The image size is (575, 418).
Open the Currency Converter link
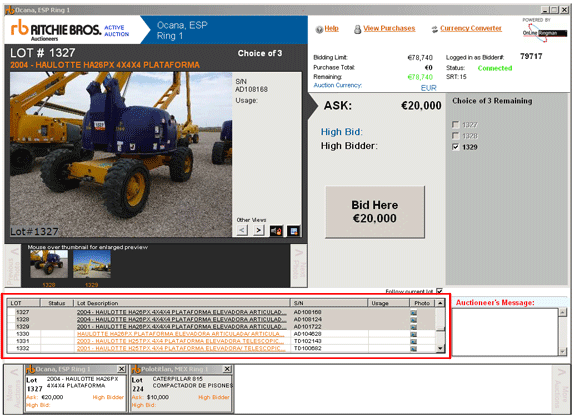coord(471,29)
